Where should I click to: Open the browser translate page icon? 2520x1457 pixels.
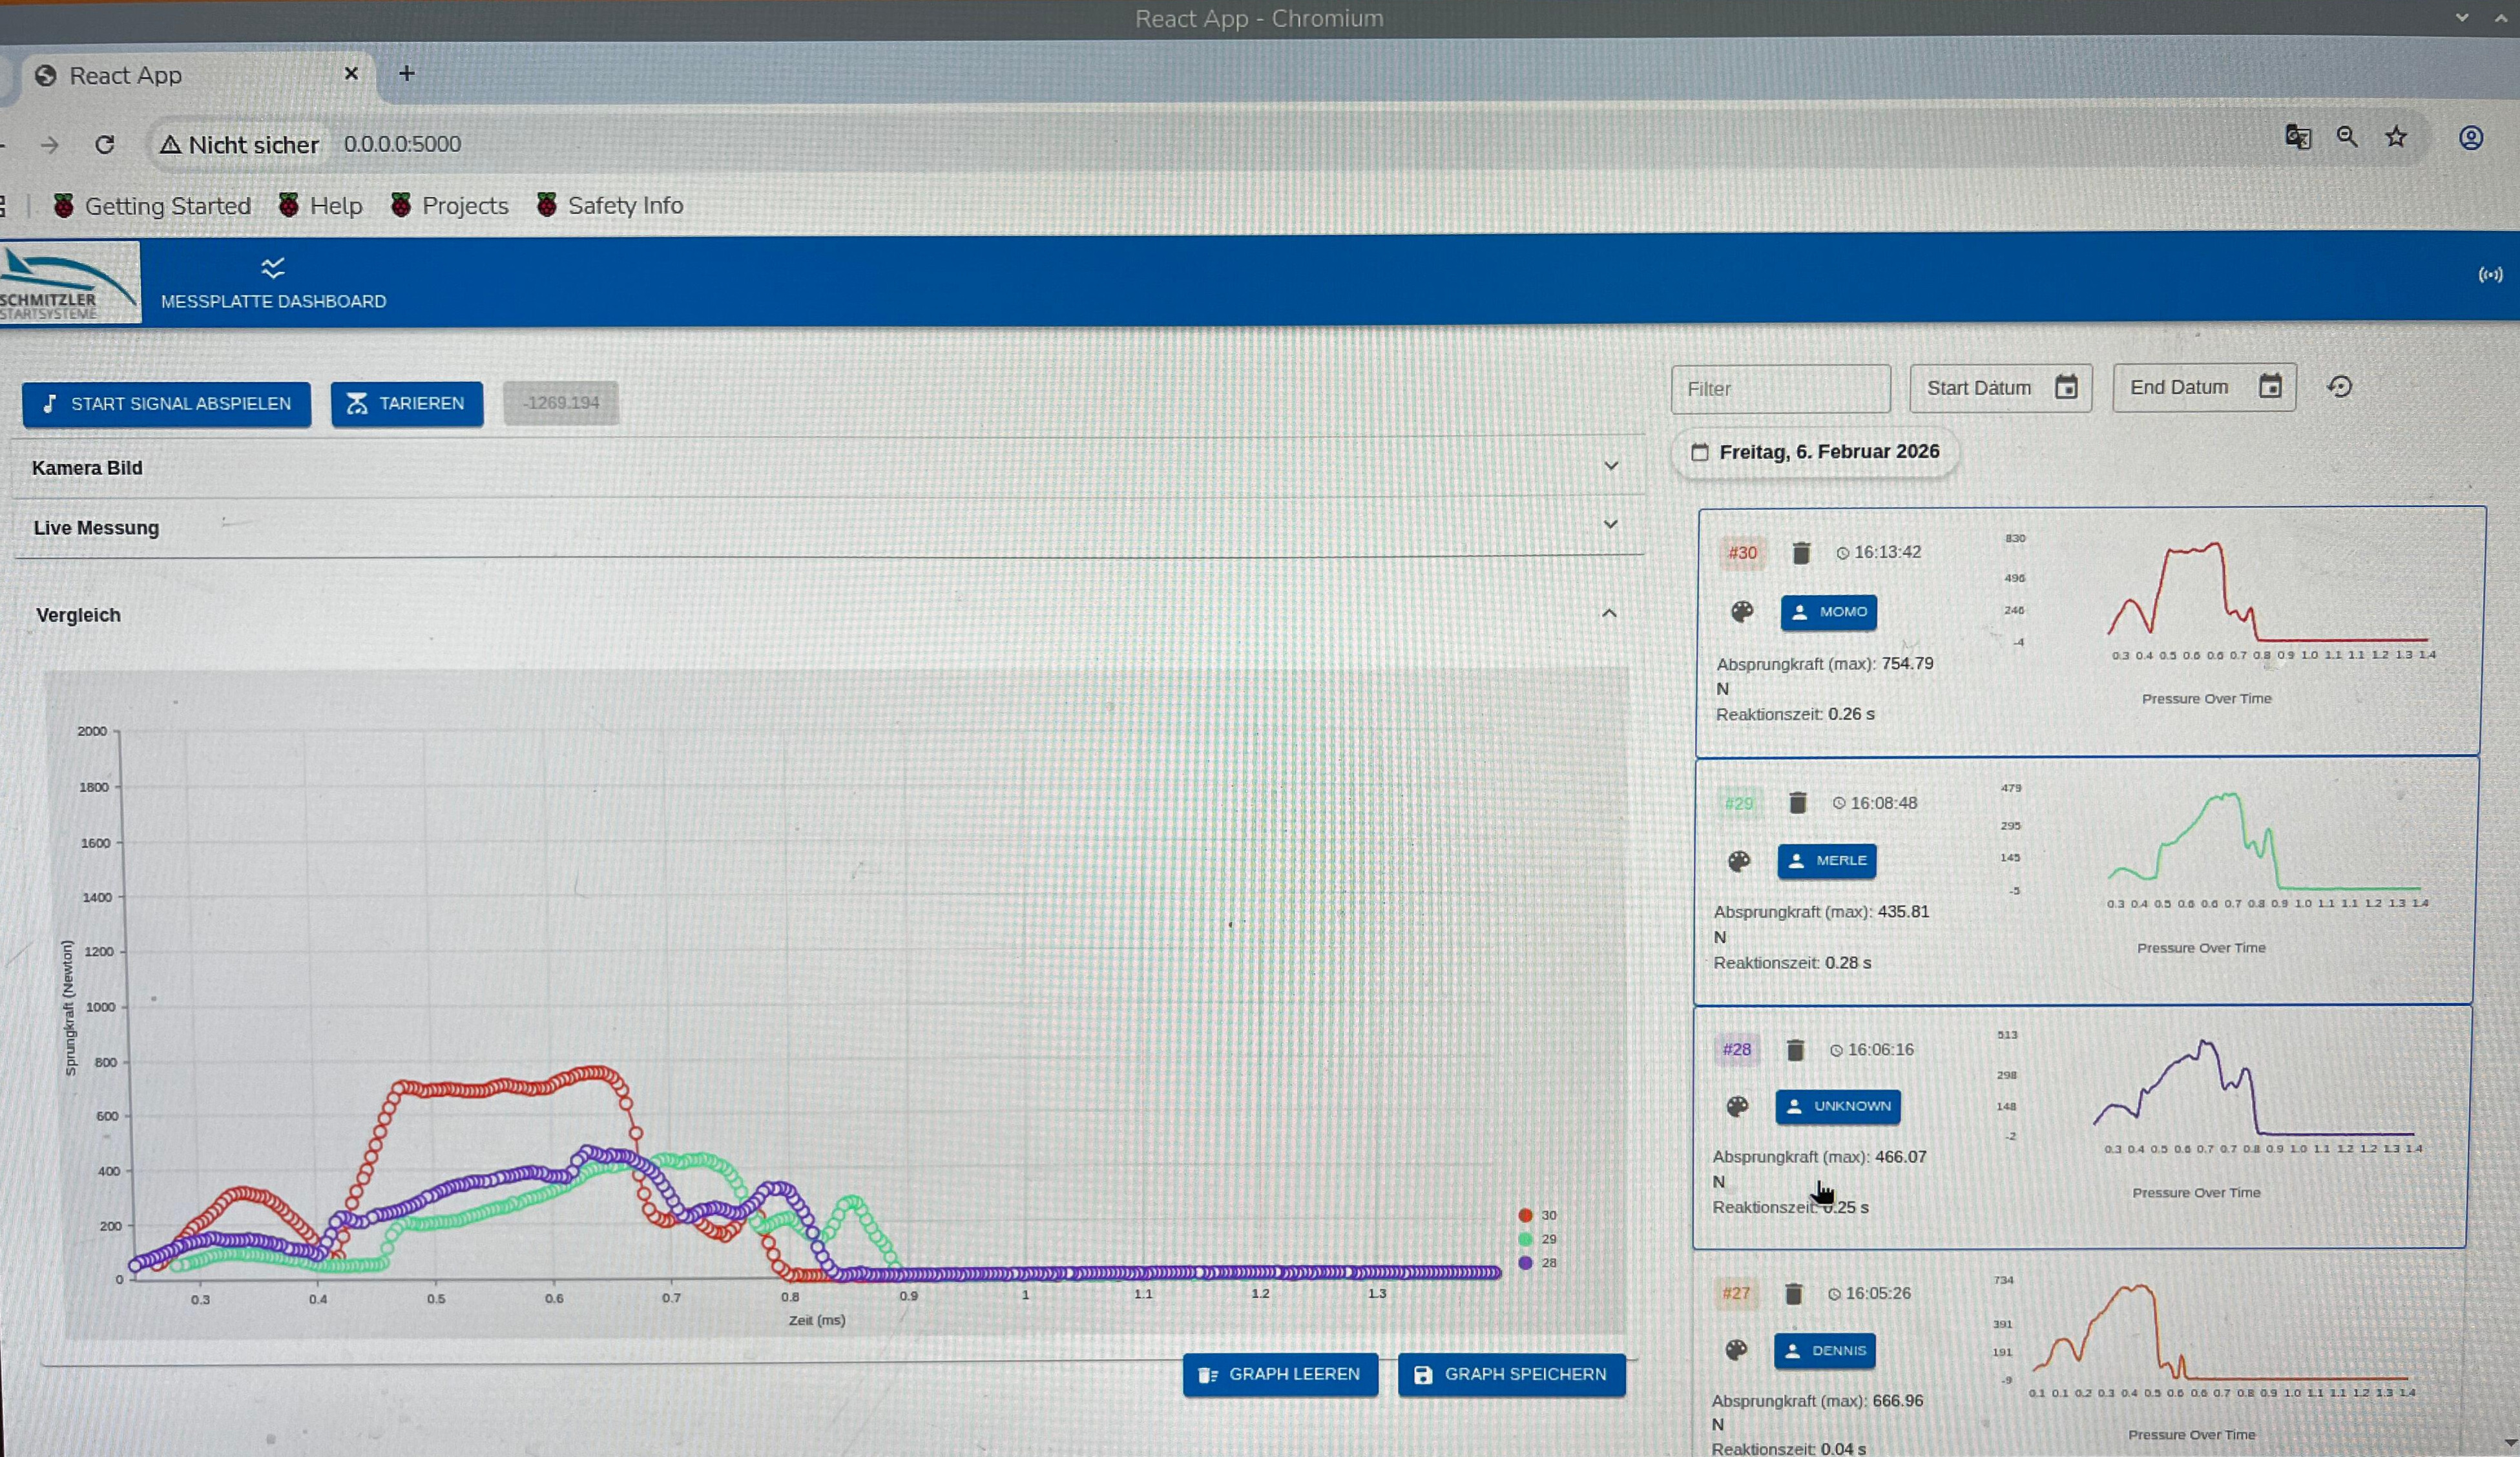coord(2298,137)
